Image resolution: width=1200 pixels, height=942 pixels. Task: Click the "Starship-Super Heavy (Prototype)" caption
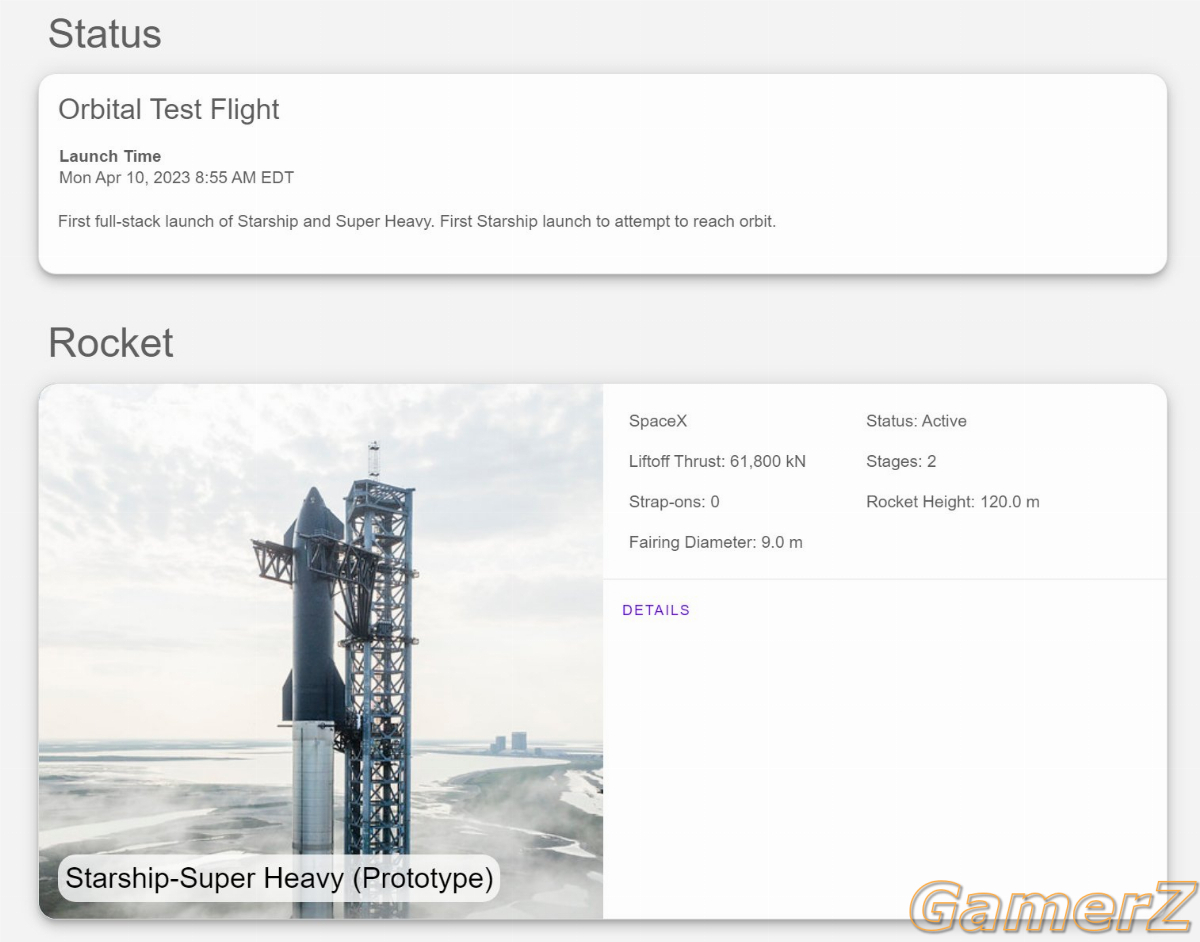pos(279,879)
